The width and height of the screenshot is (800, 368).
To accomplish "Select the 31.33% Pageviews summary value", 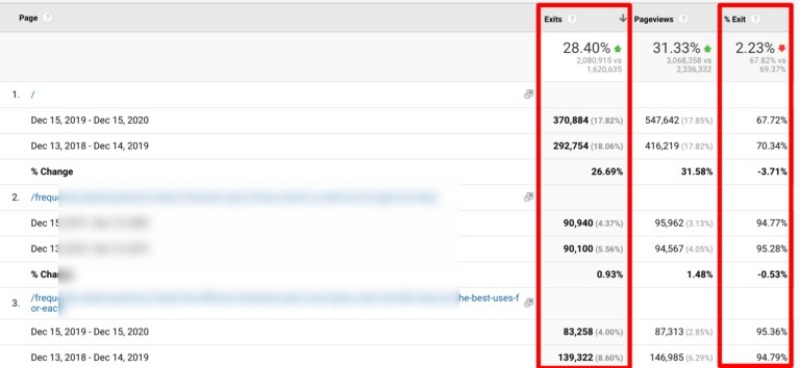I will point(676,48).
